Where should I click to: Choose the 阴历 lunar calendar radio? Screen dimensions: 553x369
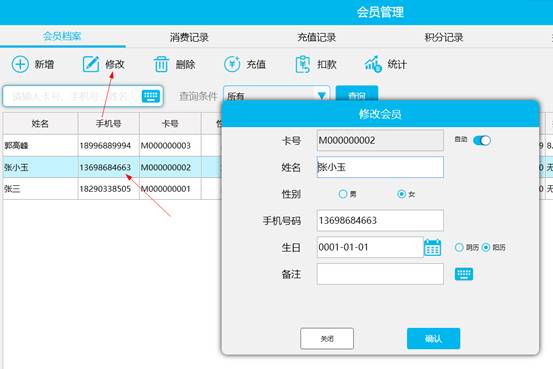[x=459, y=247]
